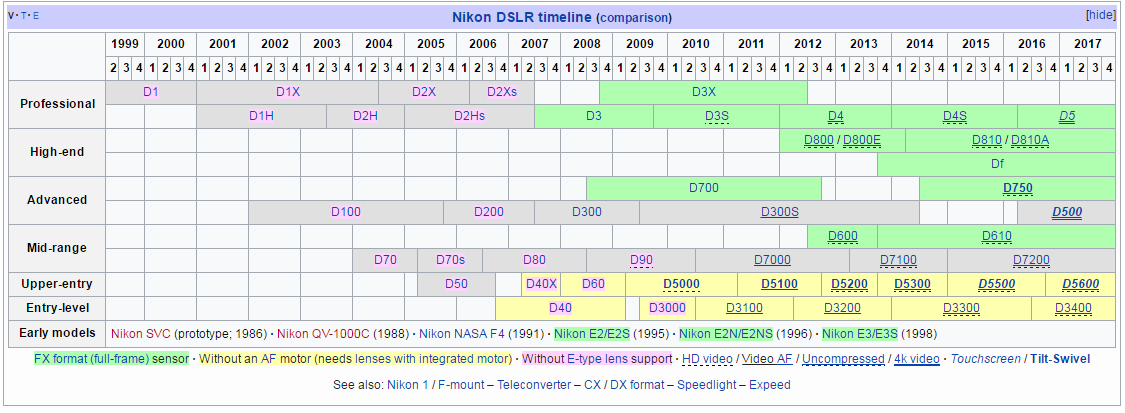The width and height of the screenshot is (1125, 413).
Task: Open the Expeed link
Action: coord(770,385)
